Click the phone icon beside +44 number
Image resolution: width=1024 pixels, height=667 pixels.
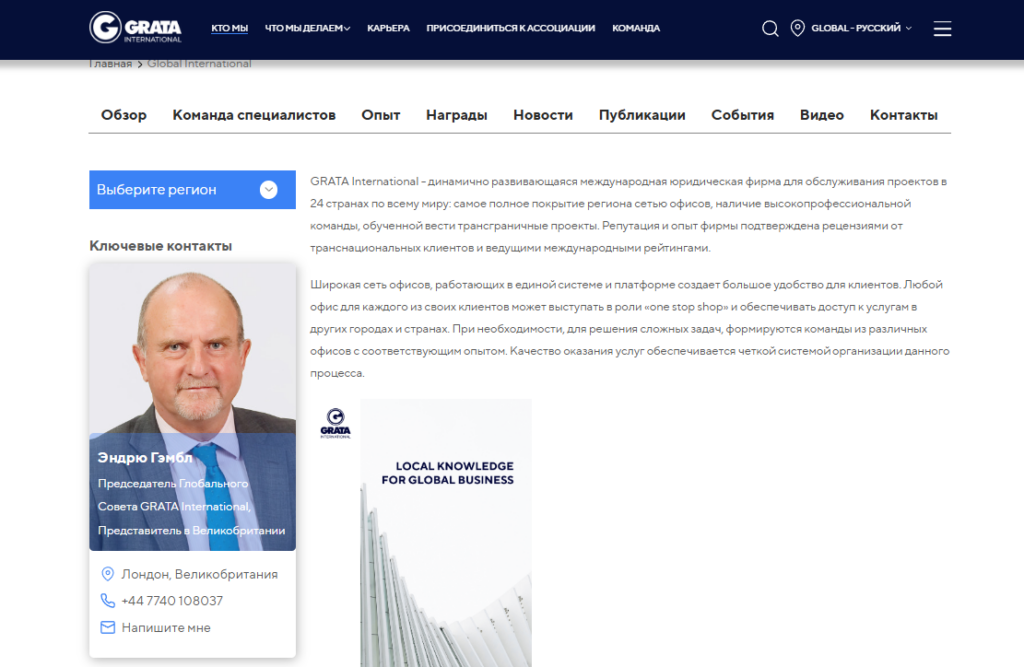point(108,600)
